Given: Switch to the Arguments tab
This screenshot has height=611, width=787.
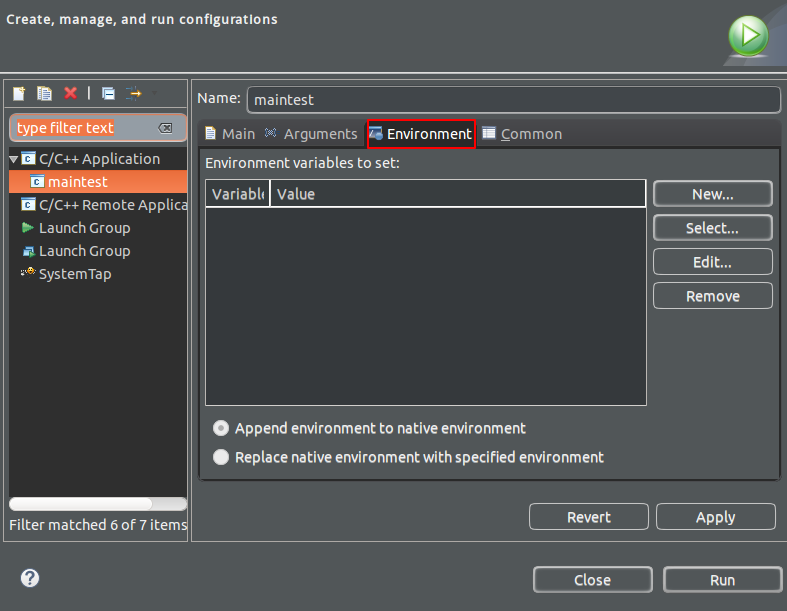Looking at the screenshot, I should tap(311, 134).
